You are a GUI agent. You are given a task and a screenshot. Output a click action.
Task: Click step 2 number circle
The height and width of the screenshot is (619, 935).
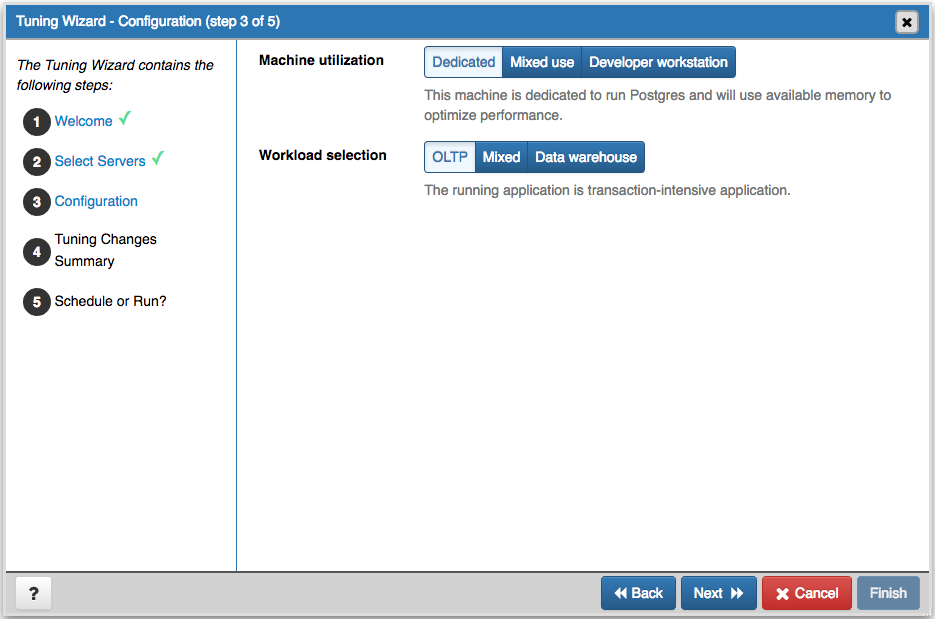pos(36,162)
